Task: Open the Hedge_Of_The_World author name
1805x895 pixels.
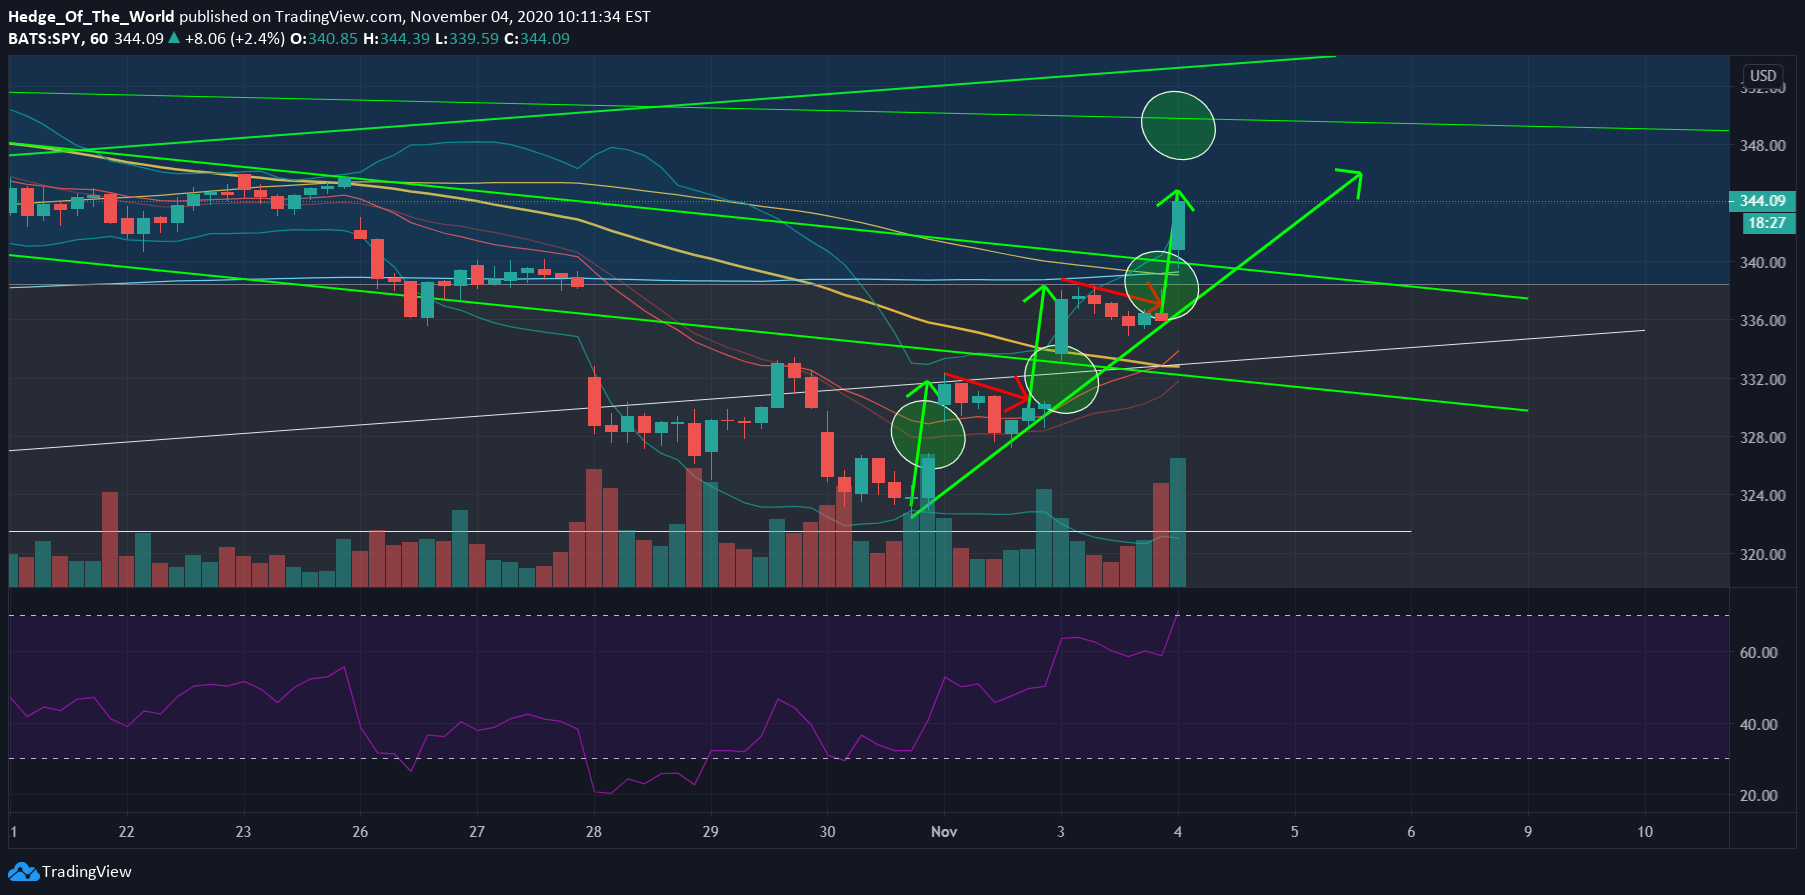Action: pos(91,17)
